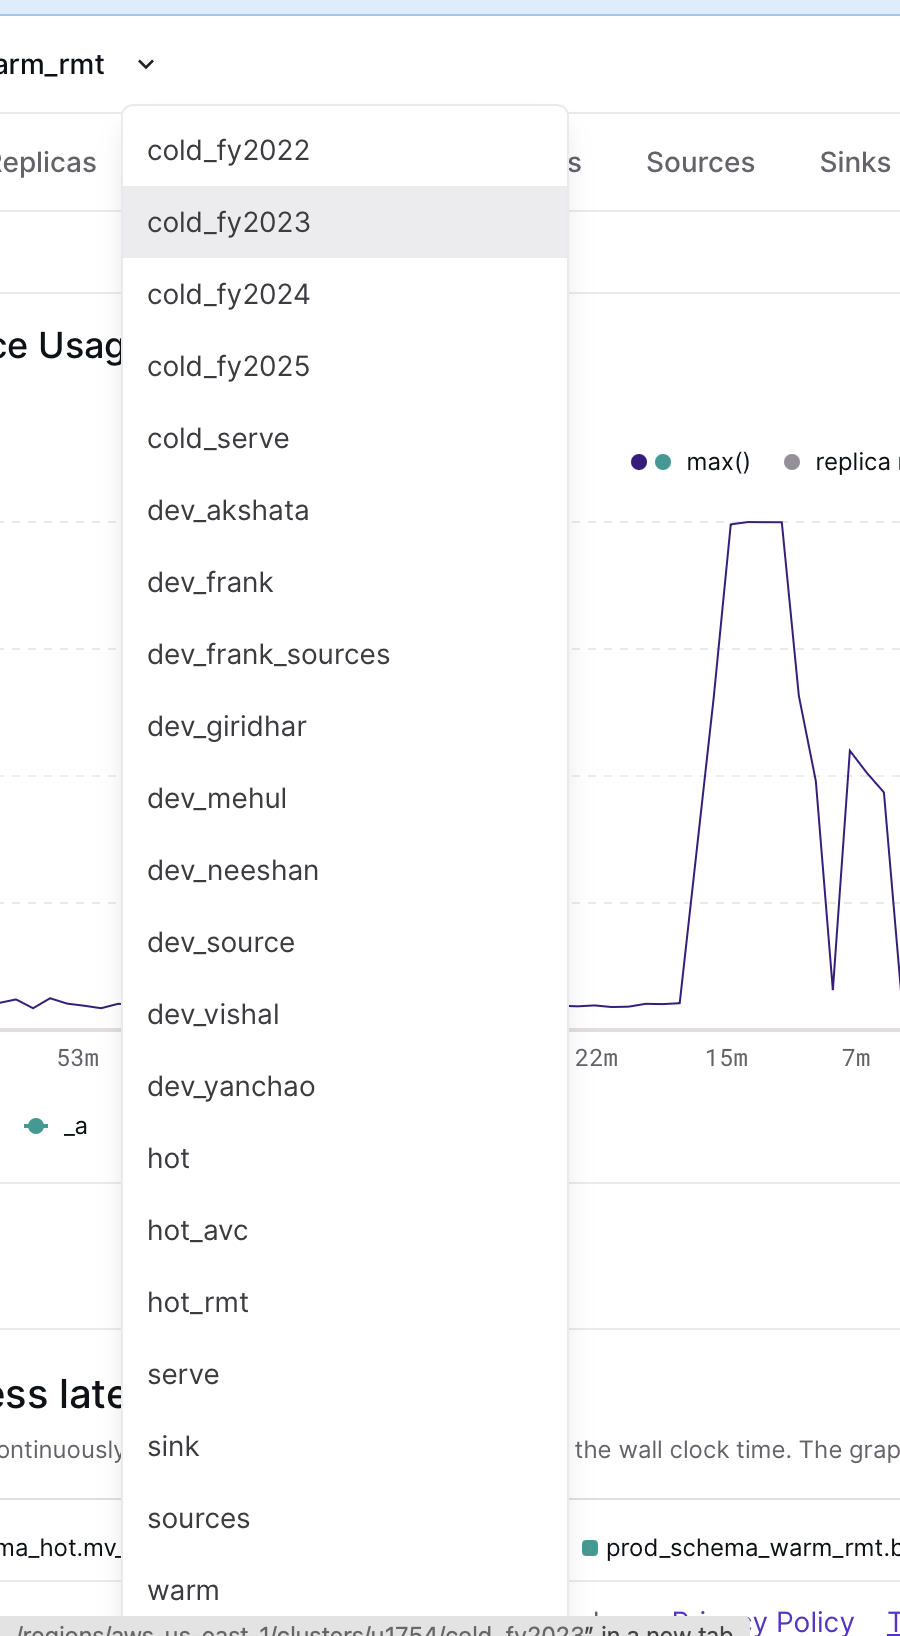Select the cold_fy2025 cluster
The height and width of the screenshot is (1636, 900).
(229, 367)
